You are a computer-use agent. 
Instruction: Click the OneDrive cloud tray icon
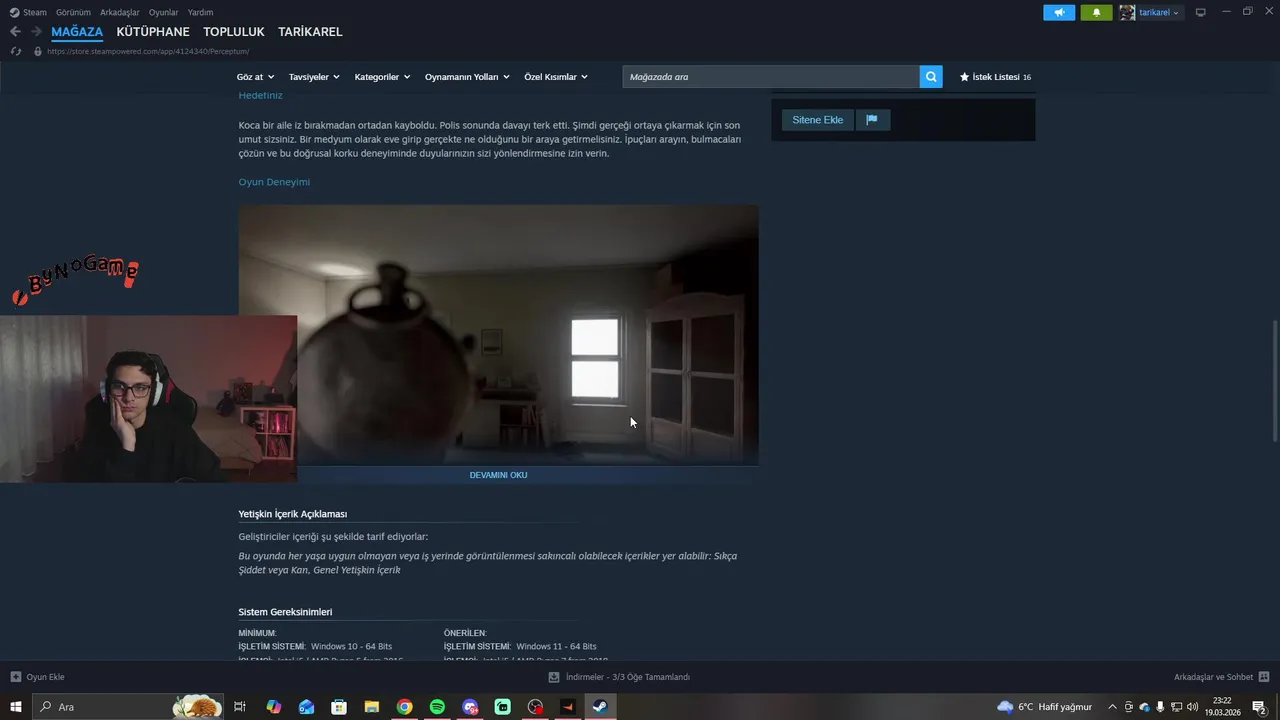(x=1145, y=707)
